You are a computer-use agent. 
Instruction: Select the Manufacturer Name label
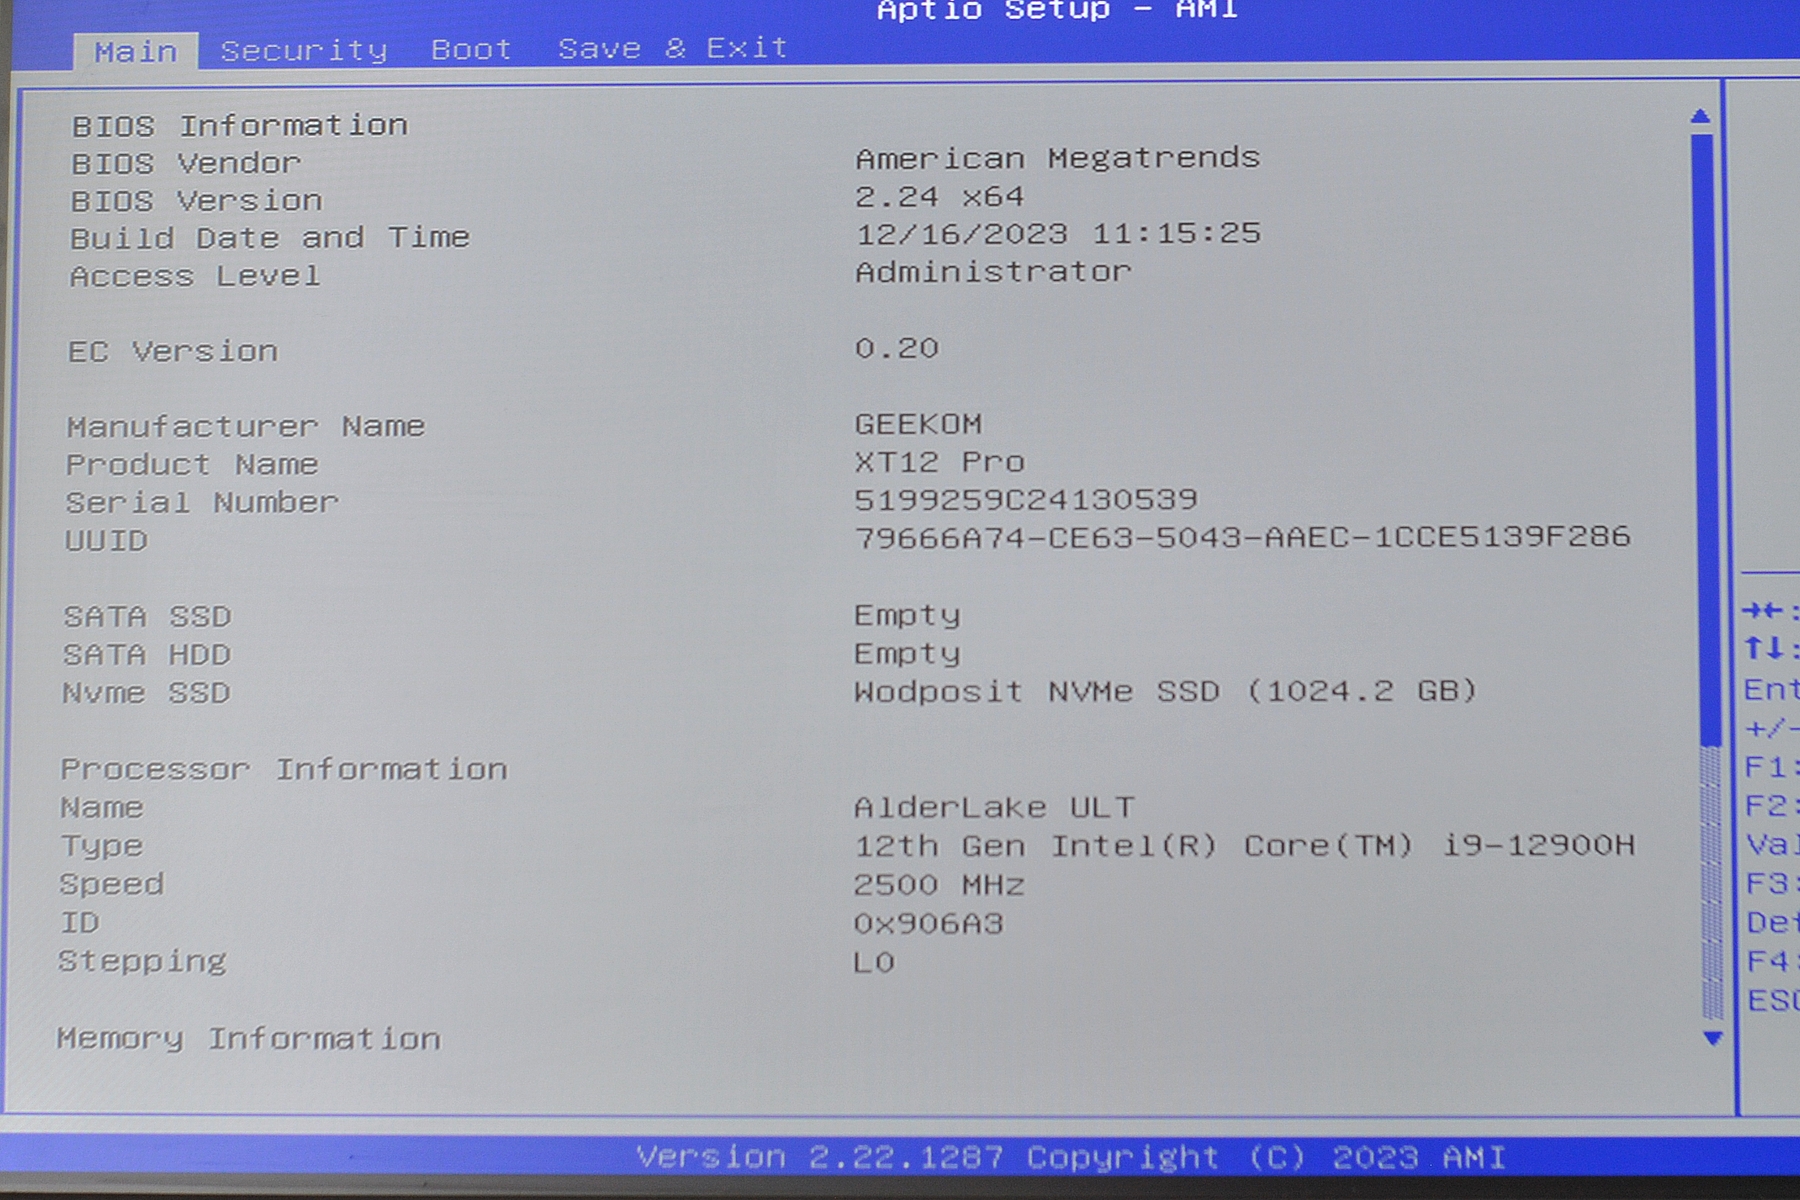246,427
